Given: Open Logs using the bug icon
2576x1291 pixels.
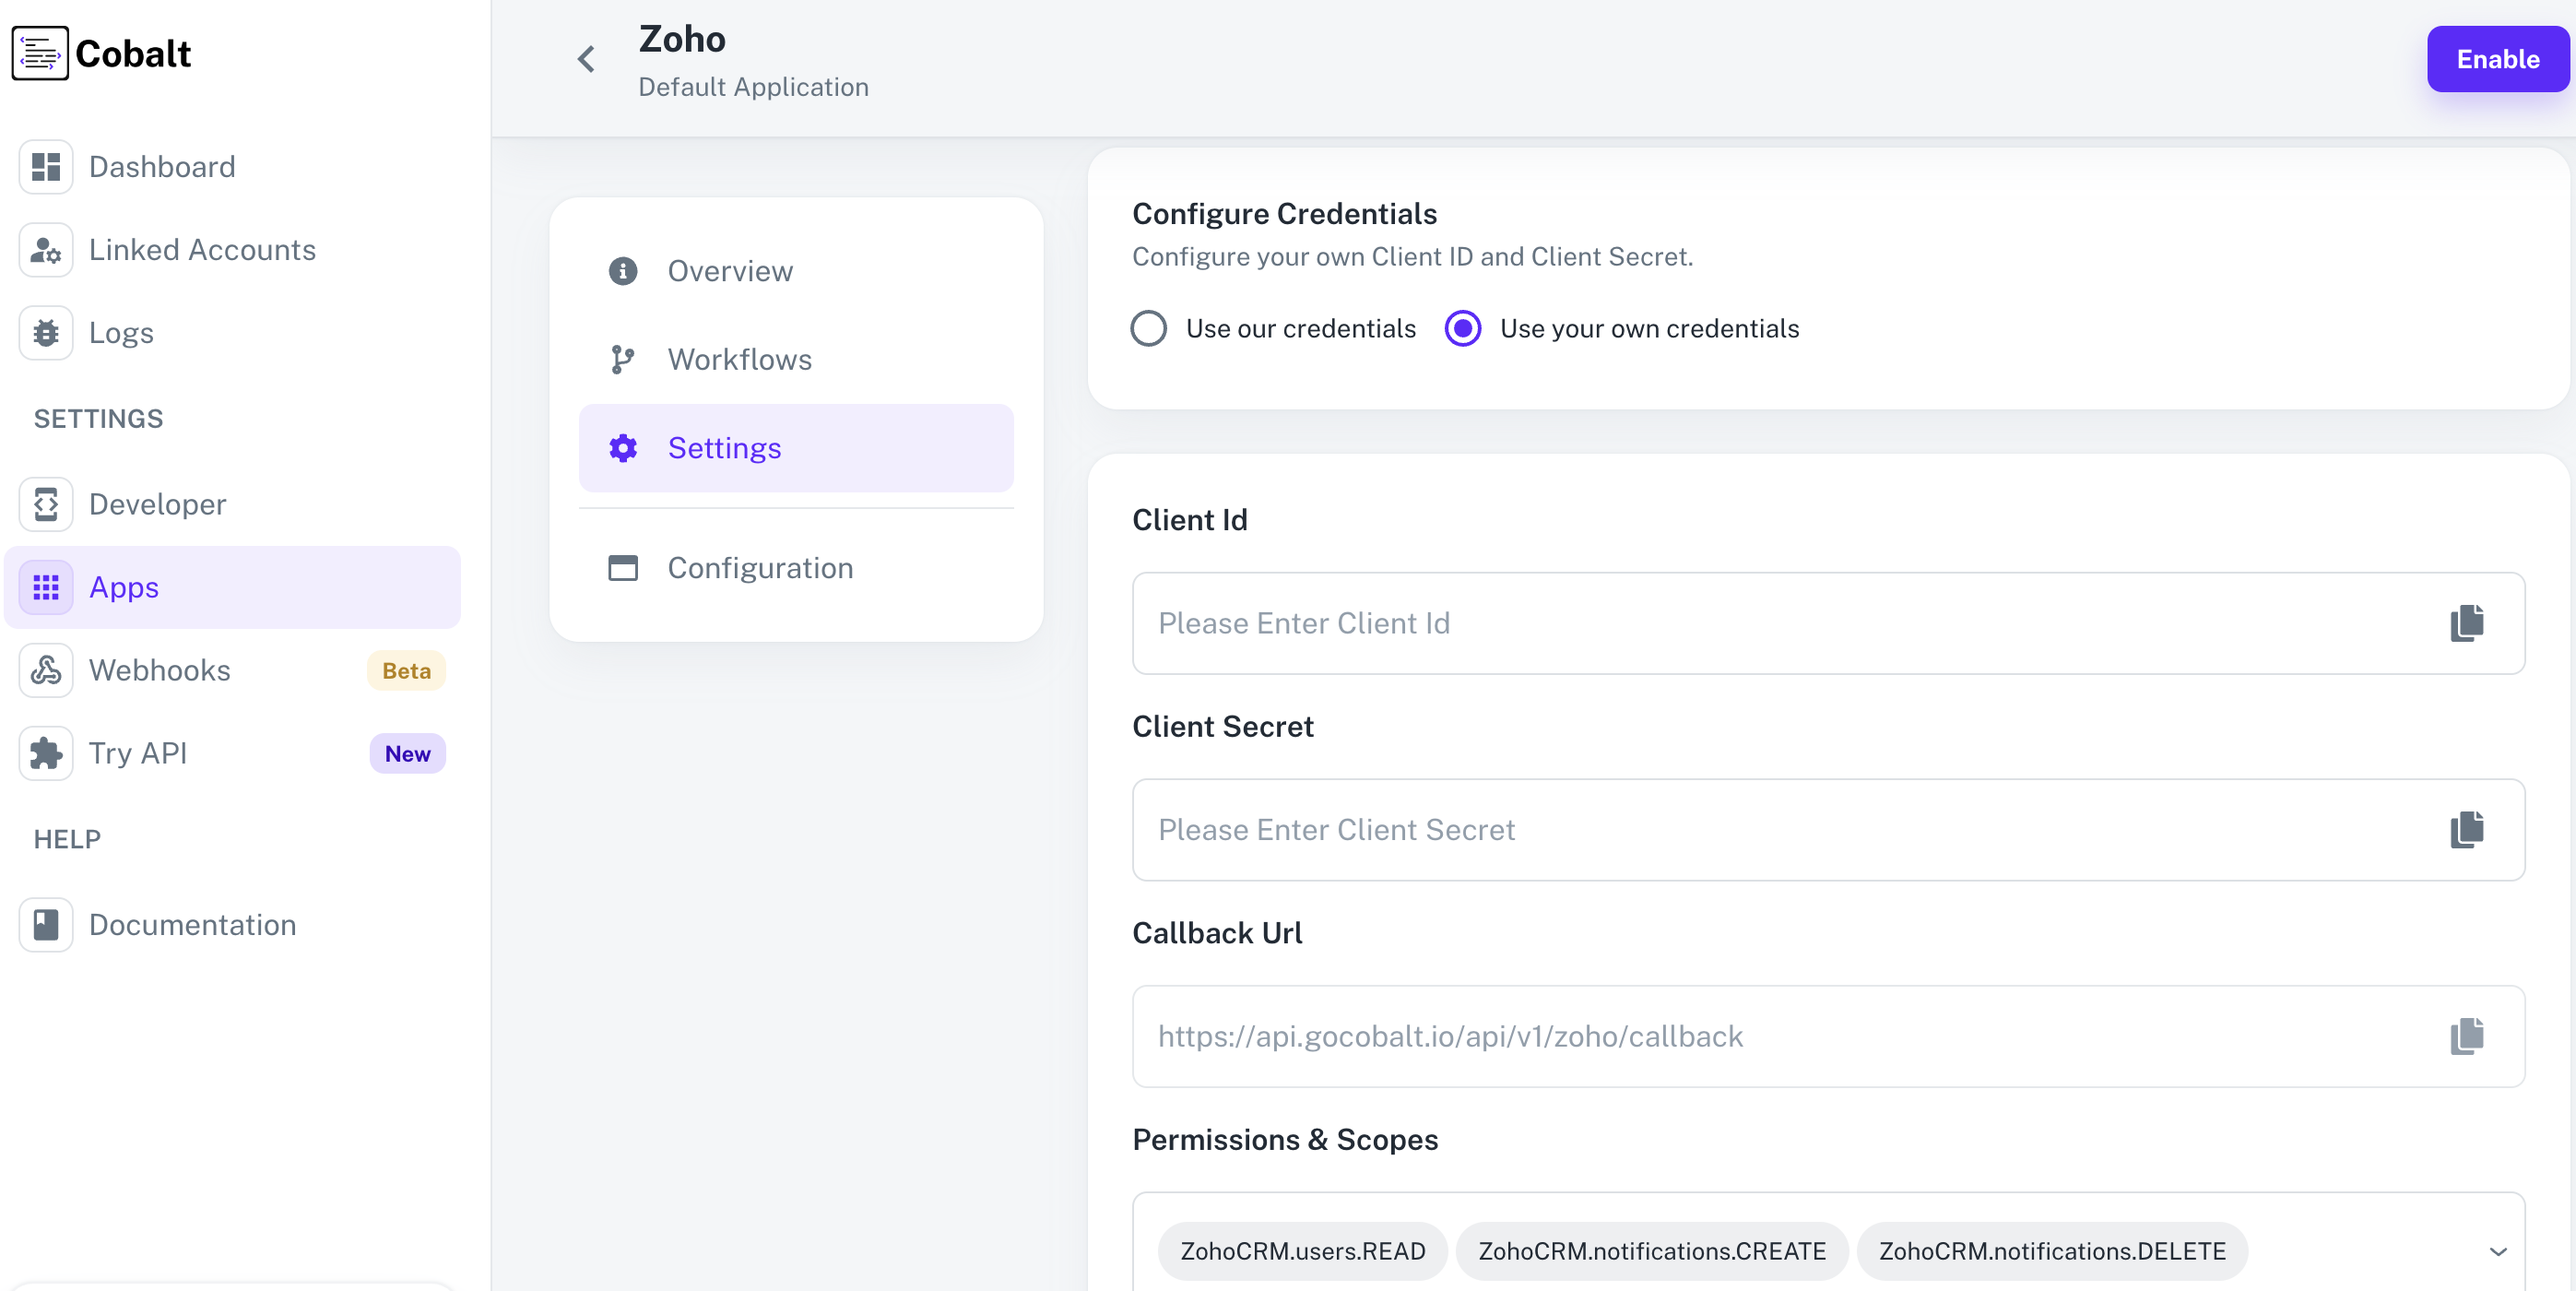Looking at the screenshot, I should [x=46, y=332].
